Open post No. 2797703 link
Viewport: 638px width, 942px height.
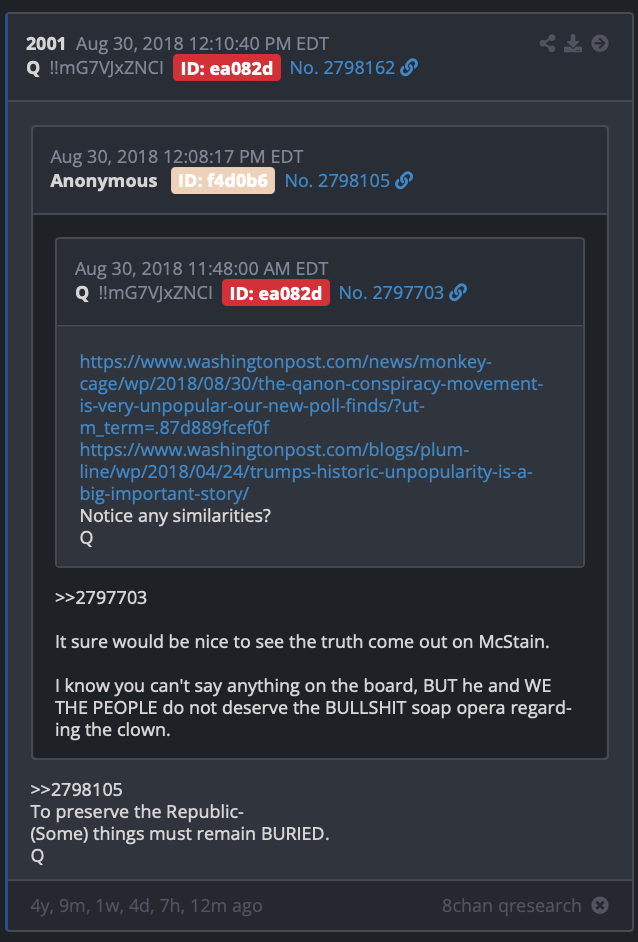coord(392,293)
